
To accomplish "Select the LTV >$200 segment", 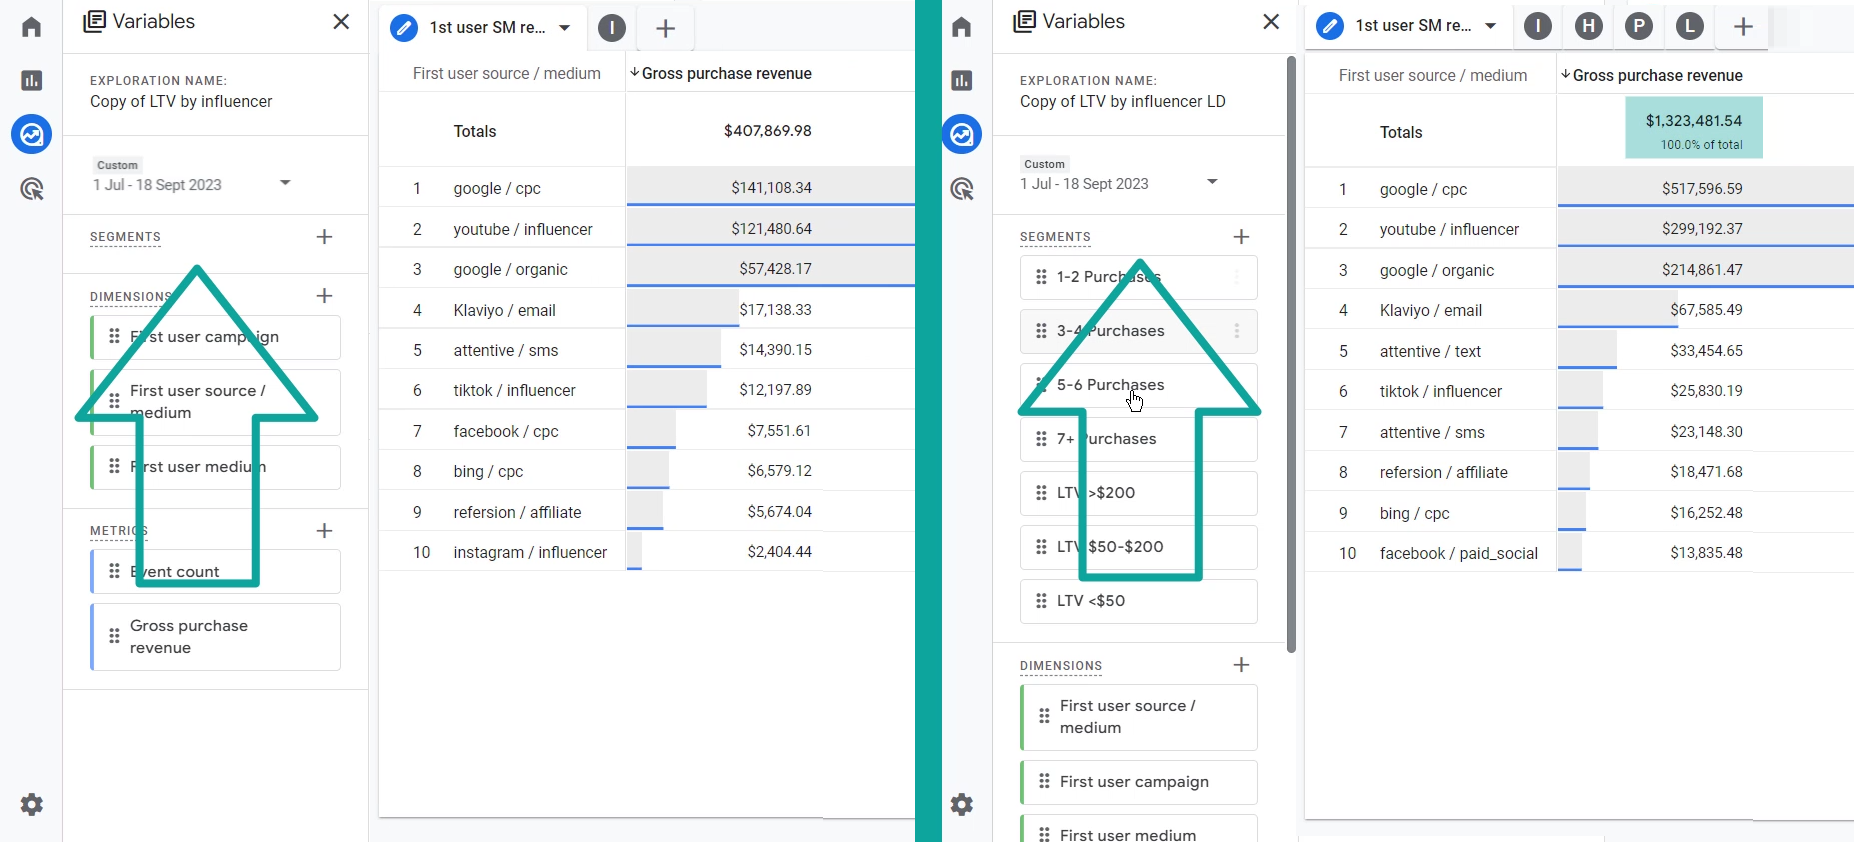I will 1139,493.
